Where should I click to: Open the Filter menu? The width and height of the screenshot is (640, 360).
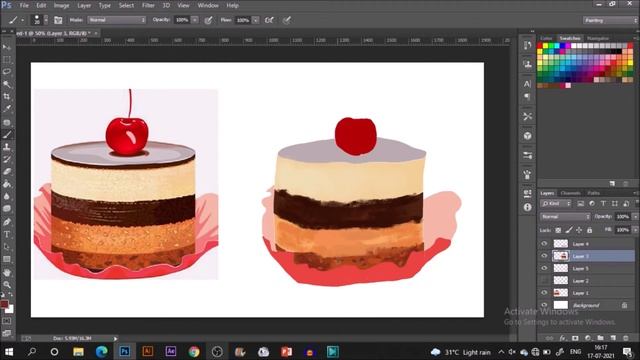(x=148, y=5)
